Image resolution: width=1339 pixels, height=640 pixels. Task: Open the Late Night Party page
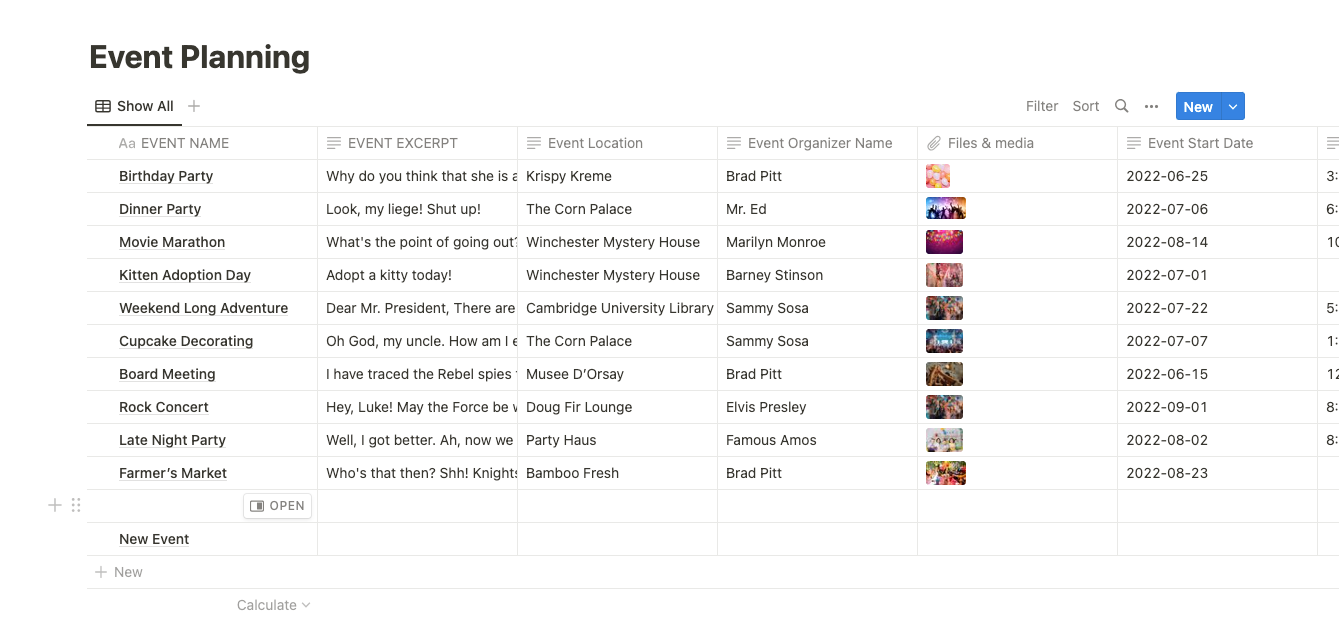click(x=172, y=440)
